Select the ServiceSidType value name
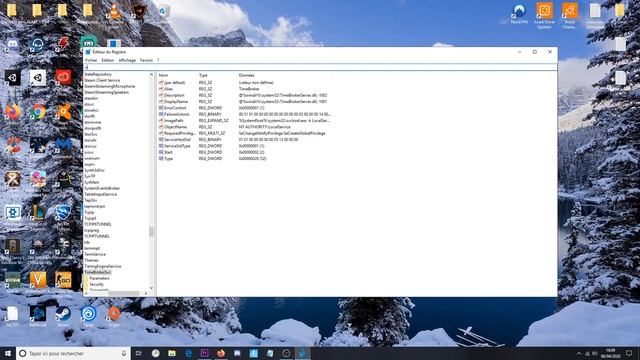 tap(177, 146)
